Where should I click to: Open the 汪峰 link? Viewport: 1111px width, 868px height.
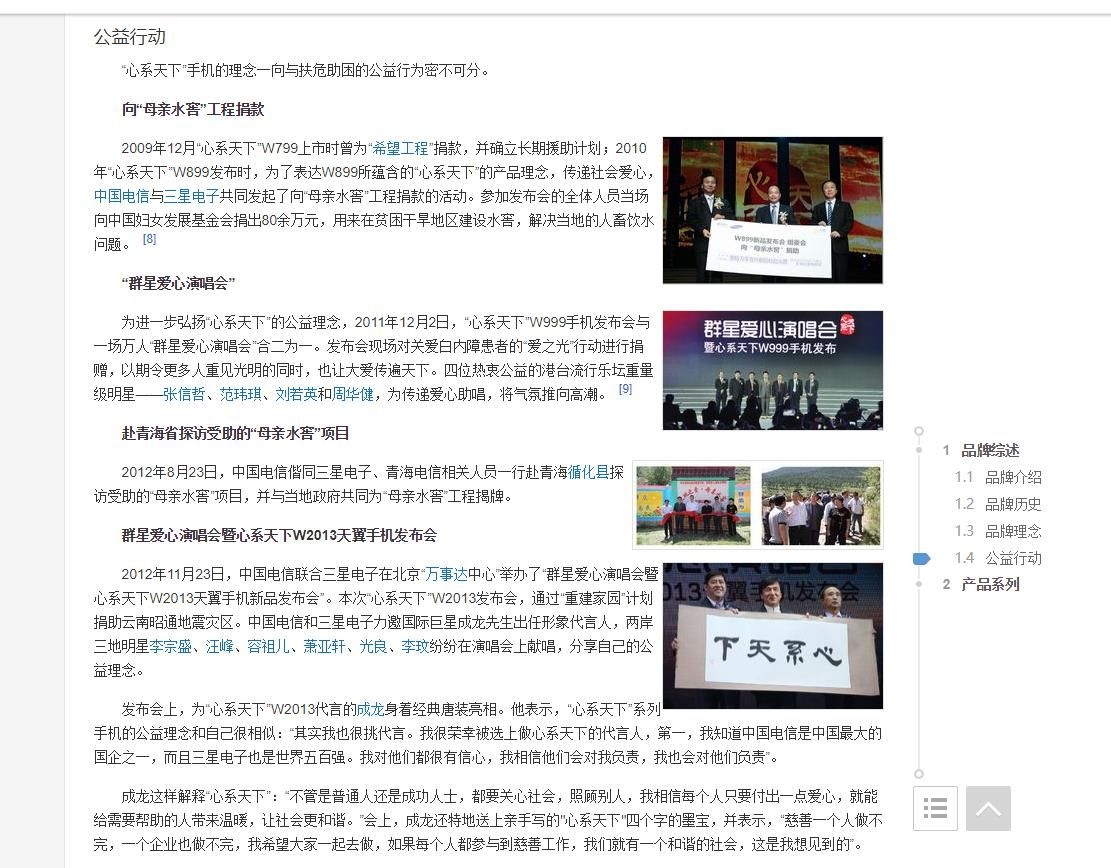[220, 646]
